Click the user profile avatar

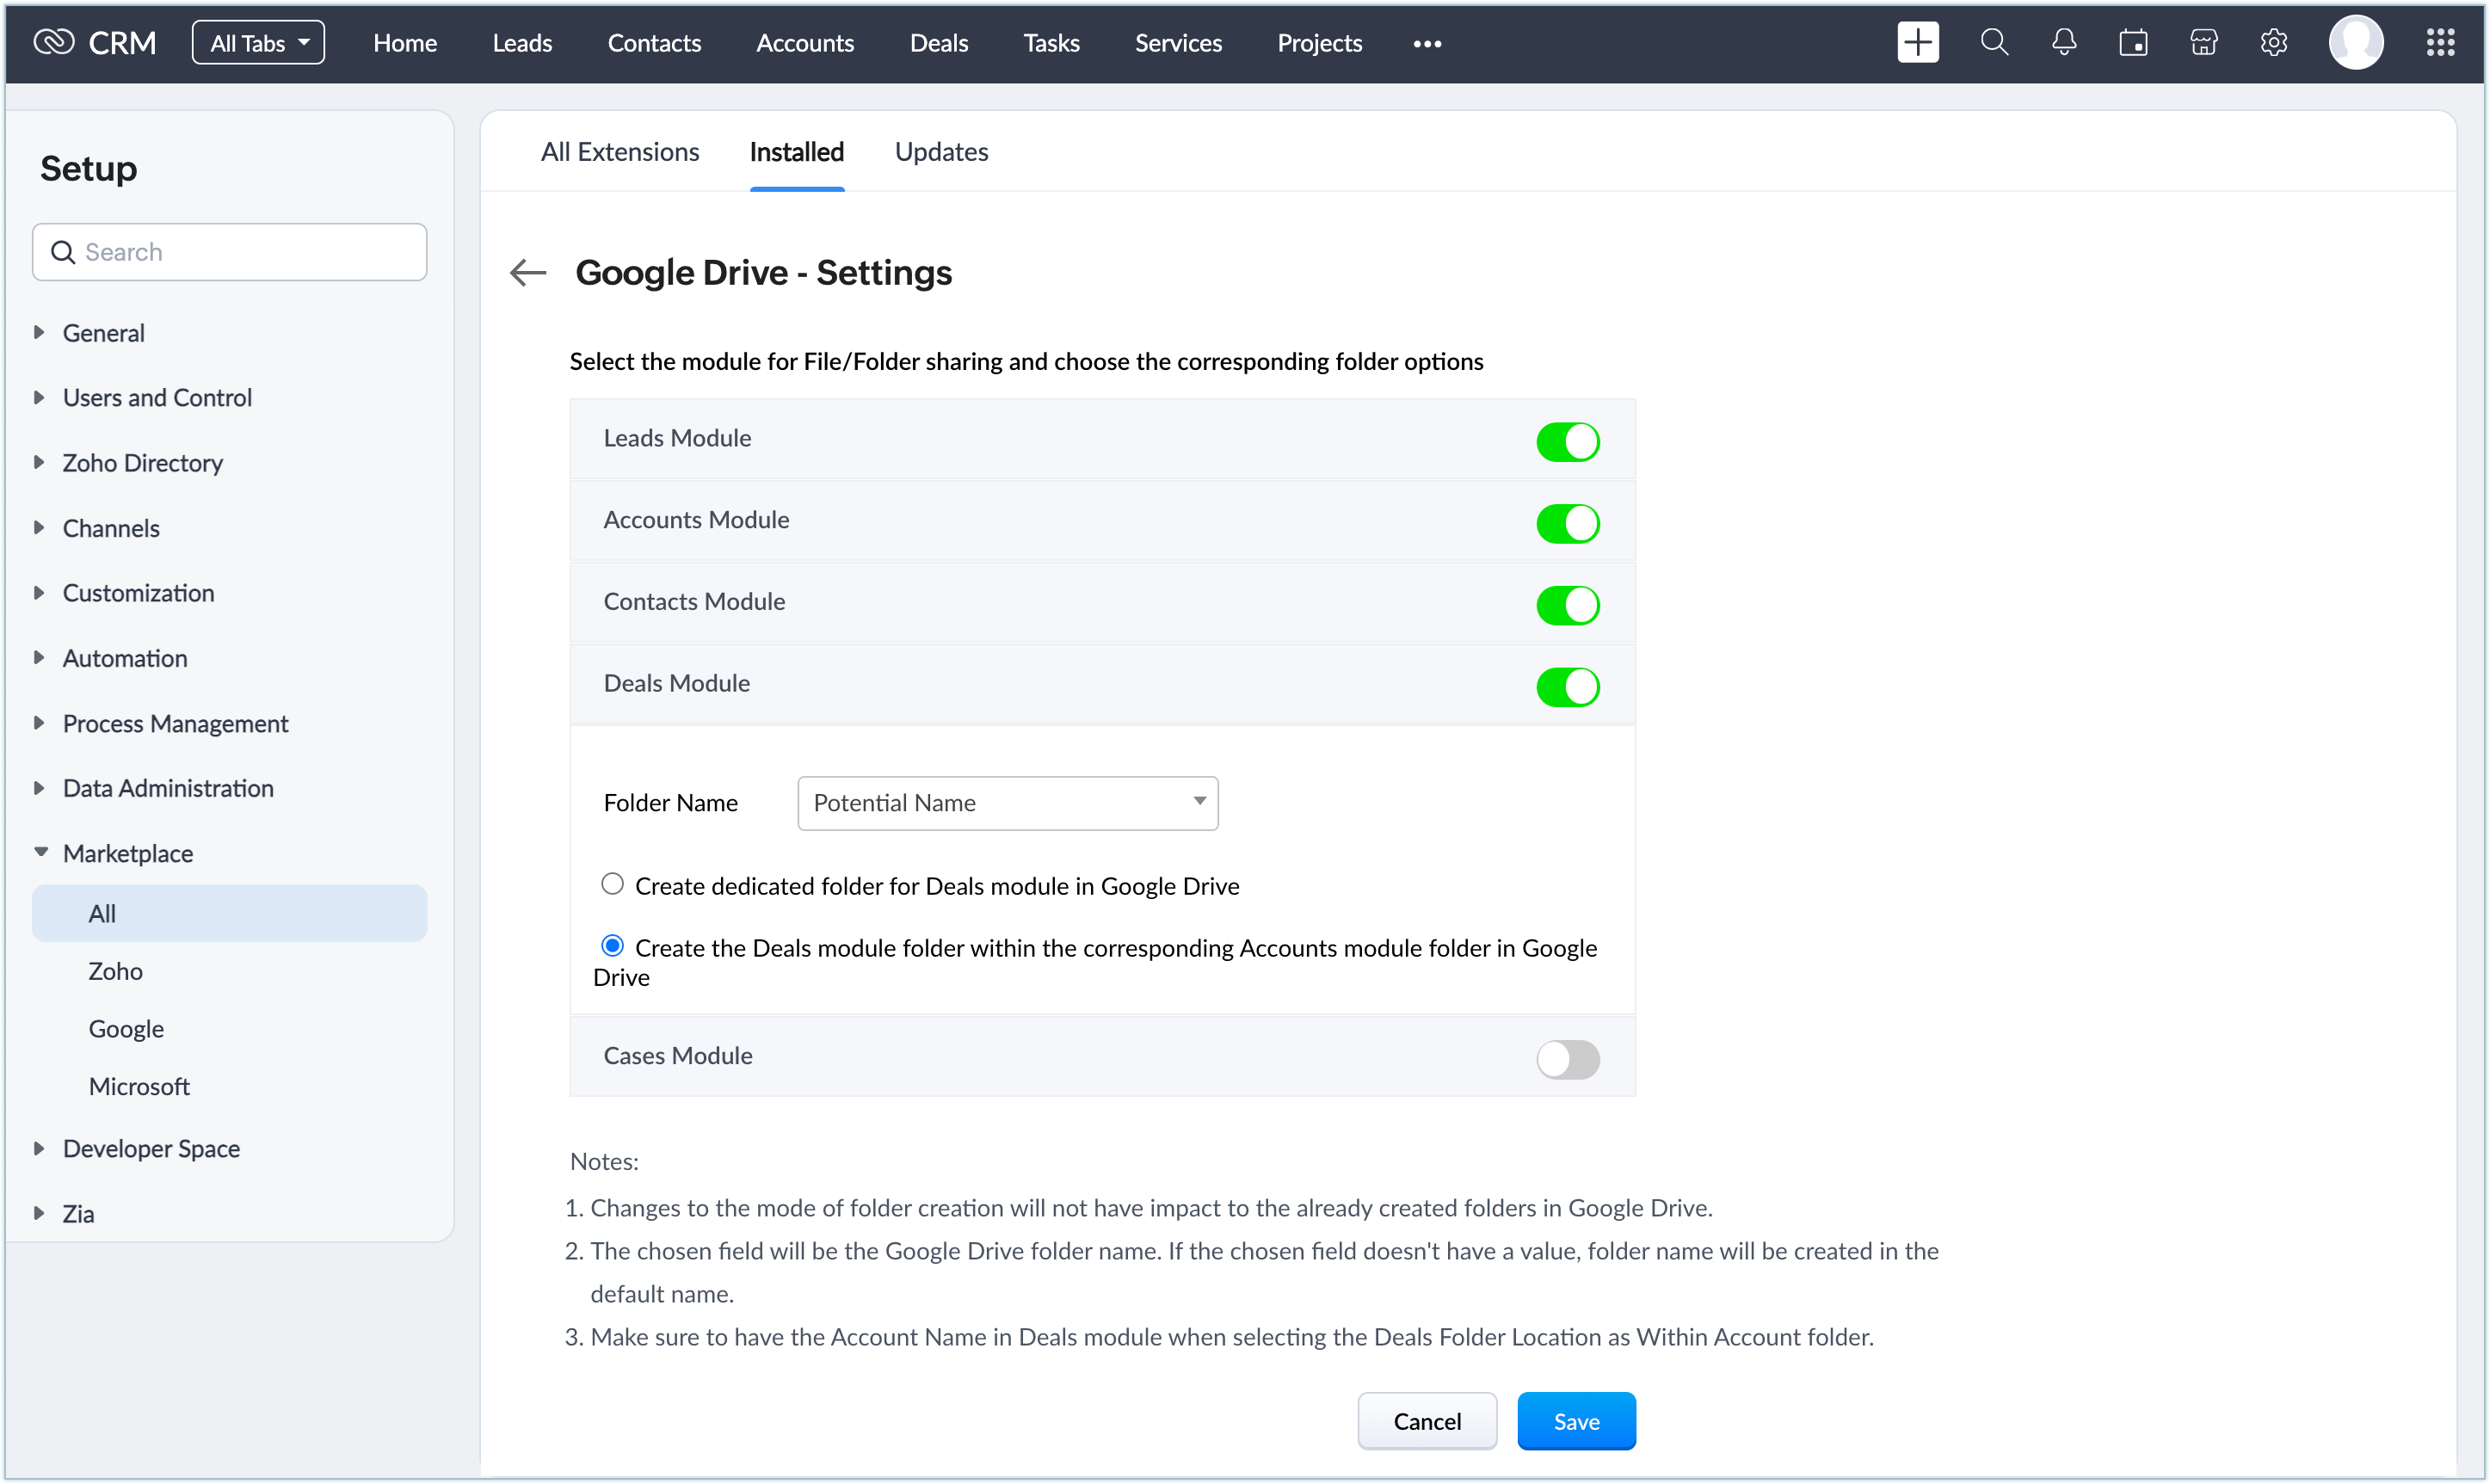pos(2355,43)
